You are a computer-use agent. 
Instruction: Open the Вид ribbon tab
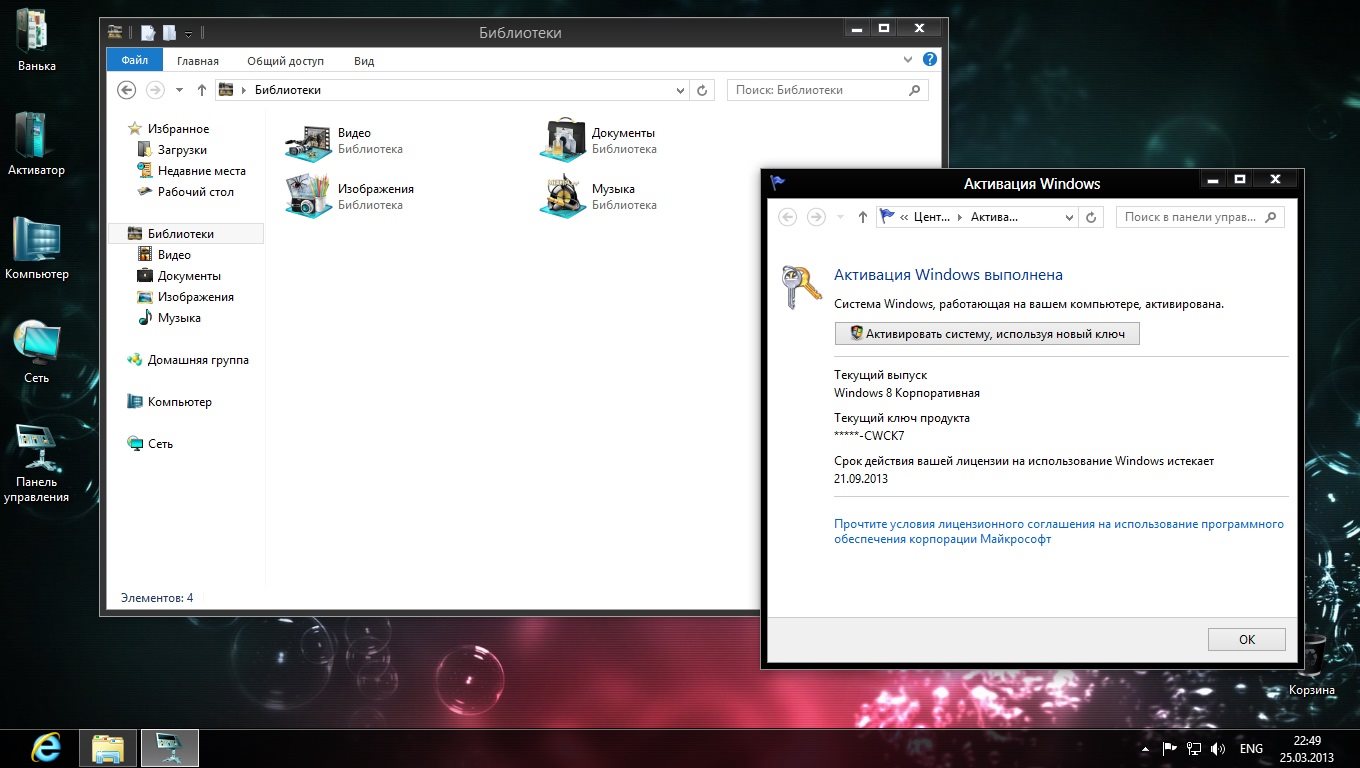point(364,61)
